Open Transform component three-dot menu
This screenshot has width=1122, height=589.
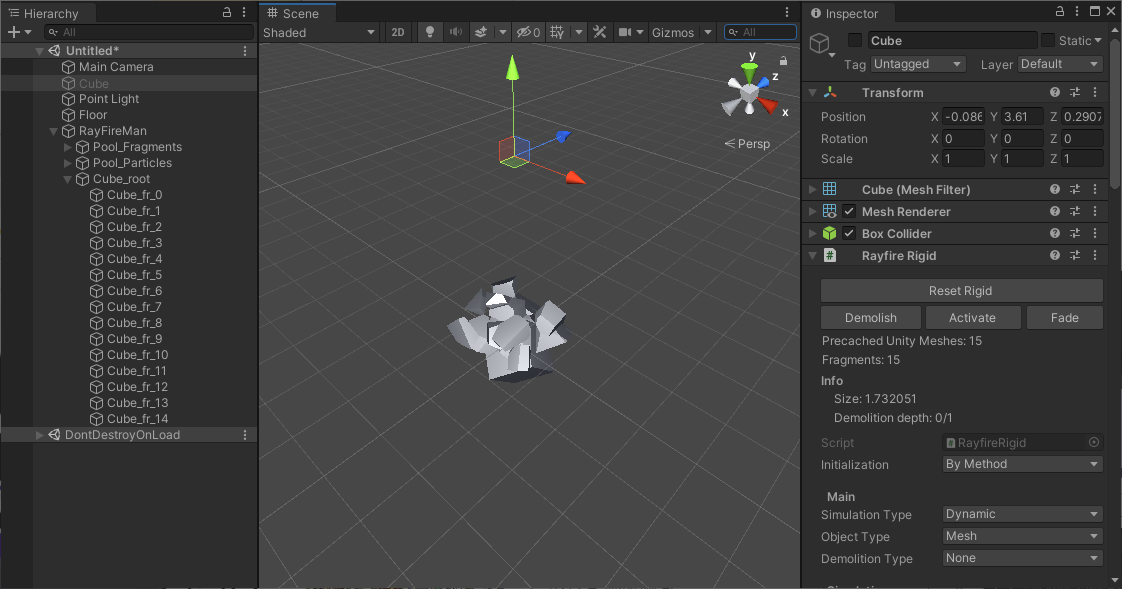point(1095,92)
